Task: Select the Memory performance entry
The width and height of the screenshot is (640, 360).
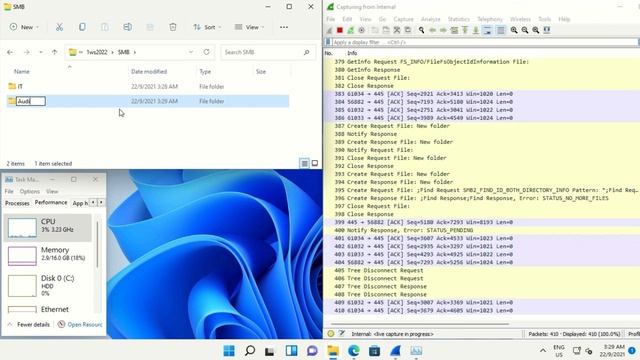Action: (x=48, y=256)
